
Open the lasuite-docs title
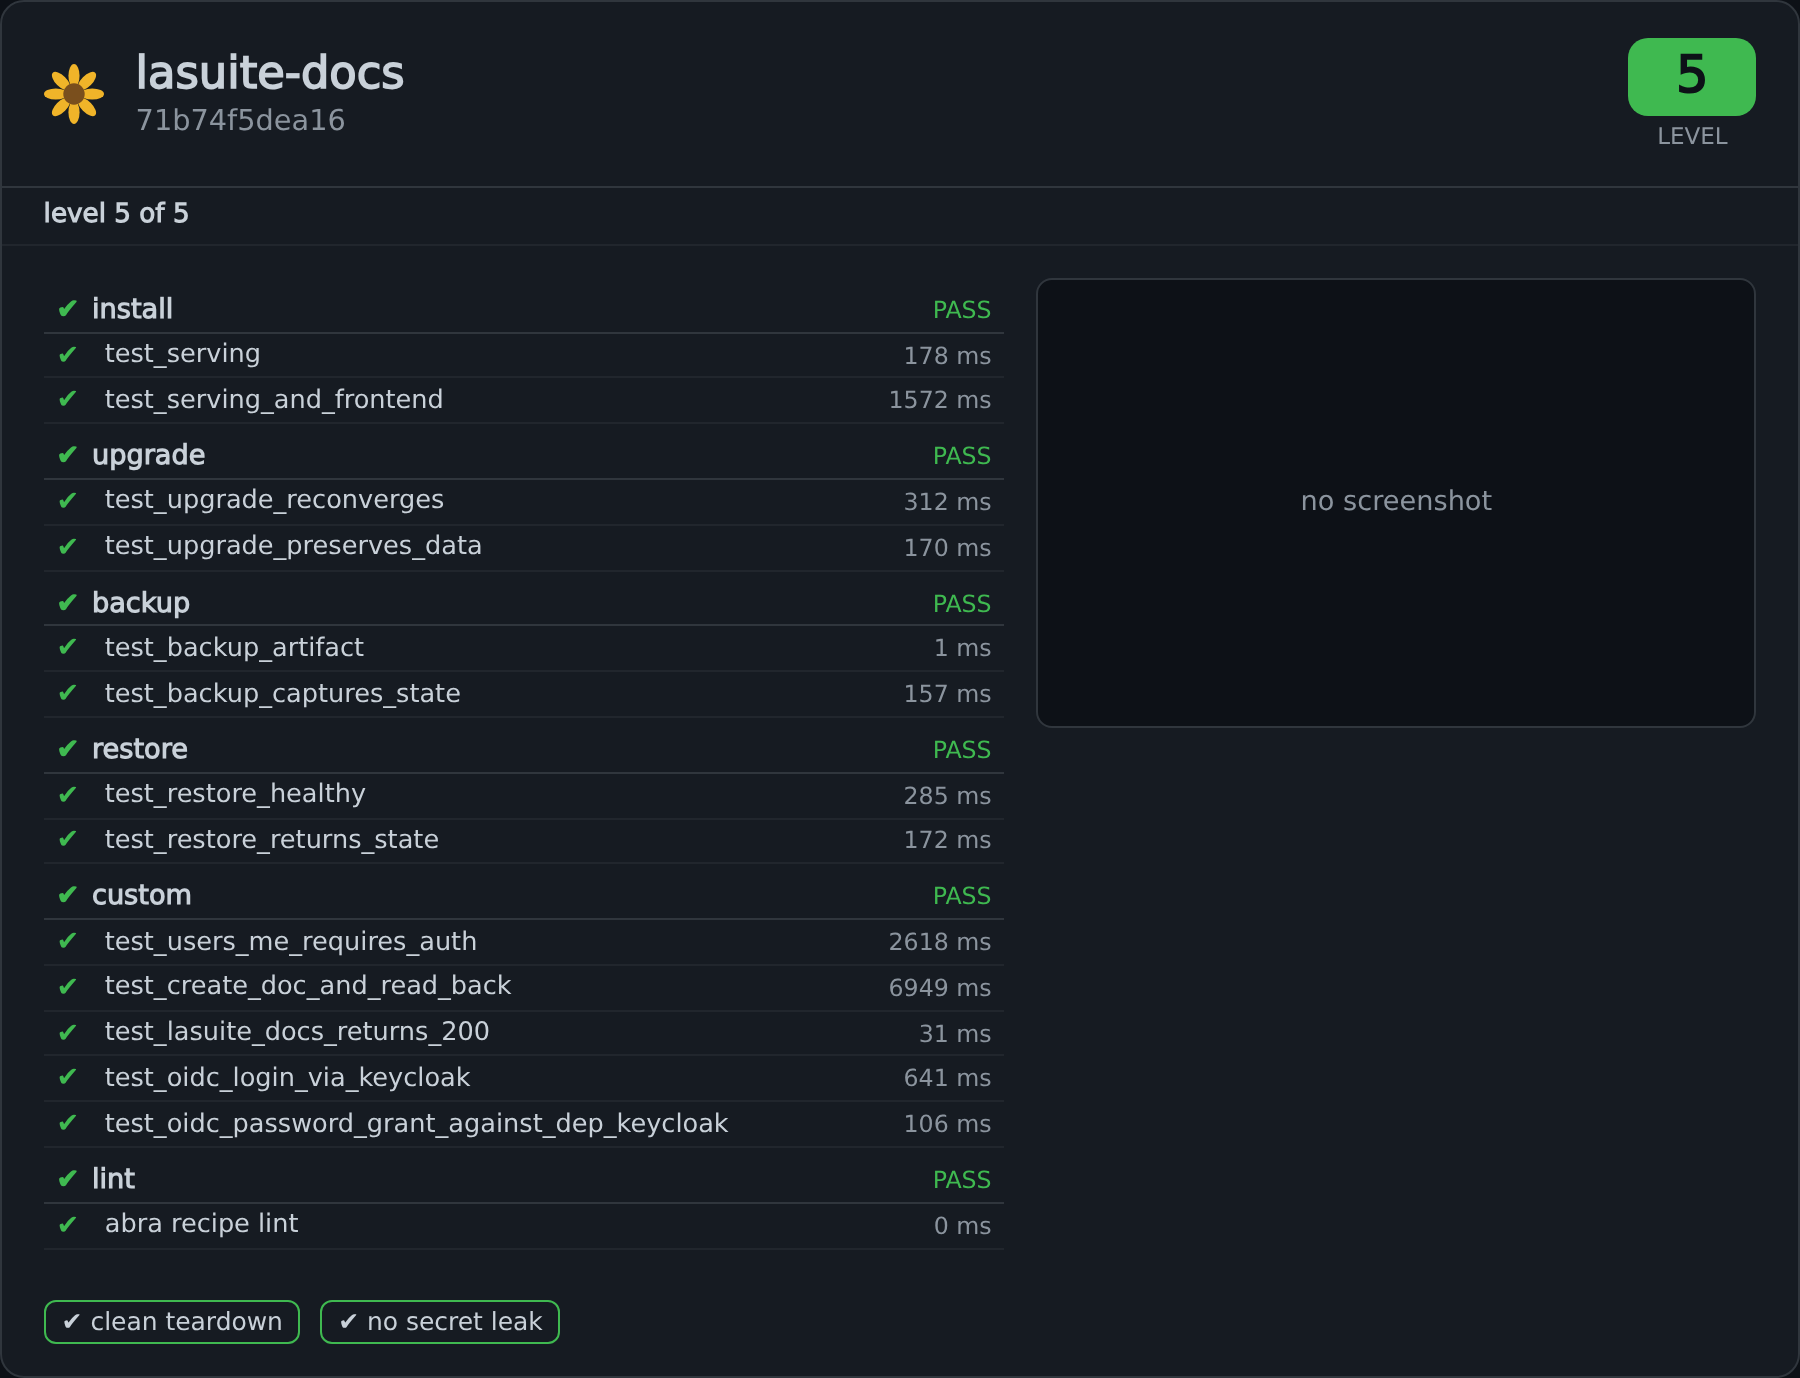coord(270,73)
